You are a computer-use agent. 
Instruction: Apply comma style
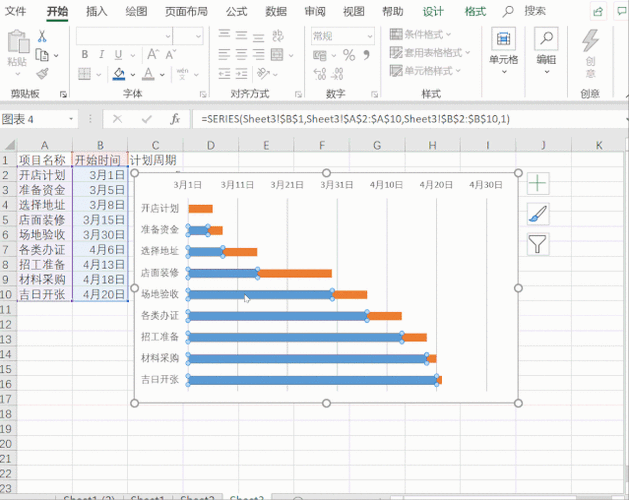tap(366, 55)
